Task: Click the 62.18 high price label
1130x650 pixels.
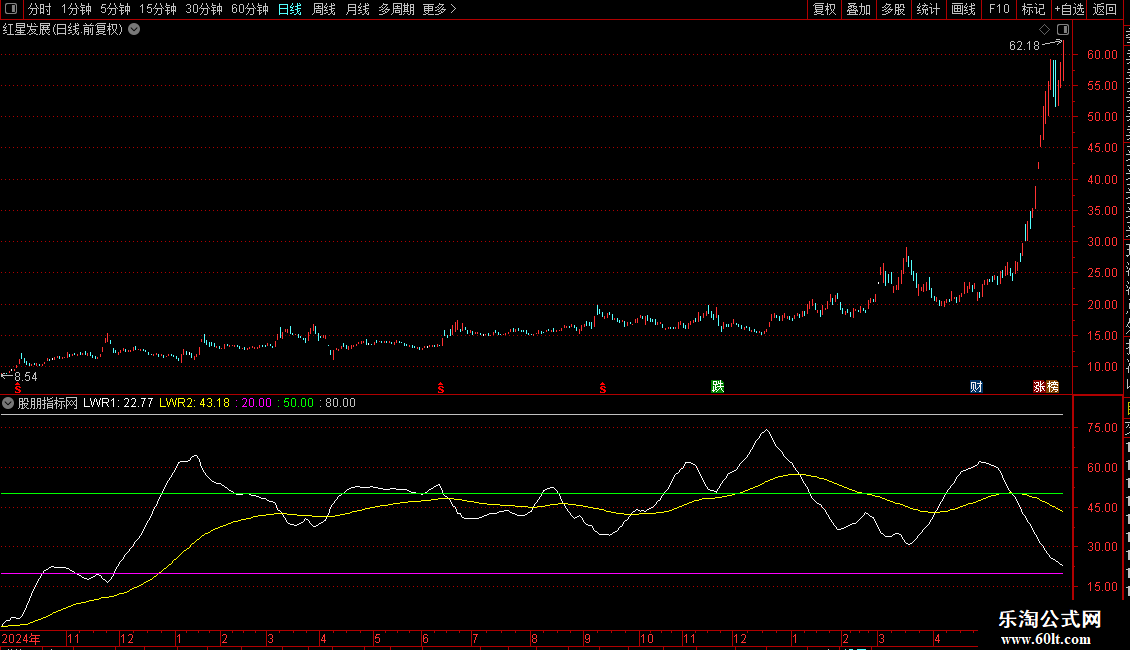Action: coord(1024,45)
